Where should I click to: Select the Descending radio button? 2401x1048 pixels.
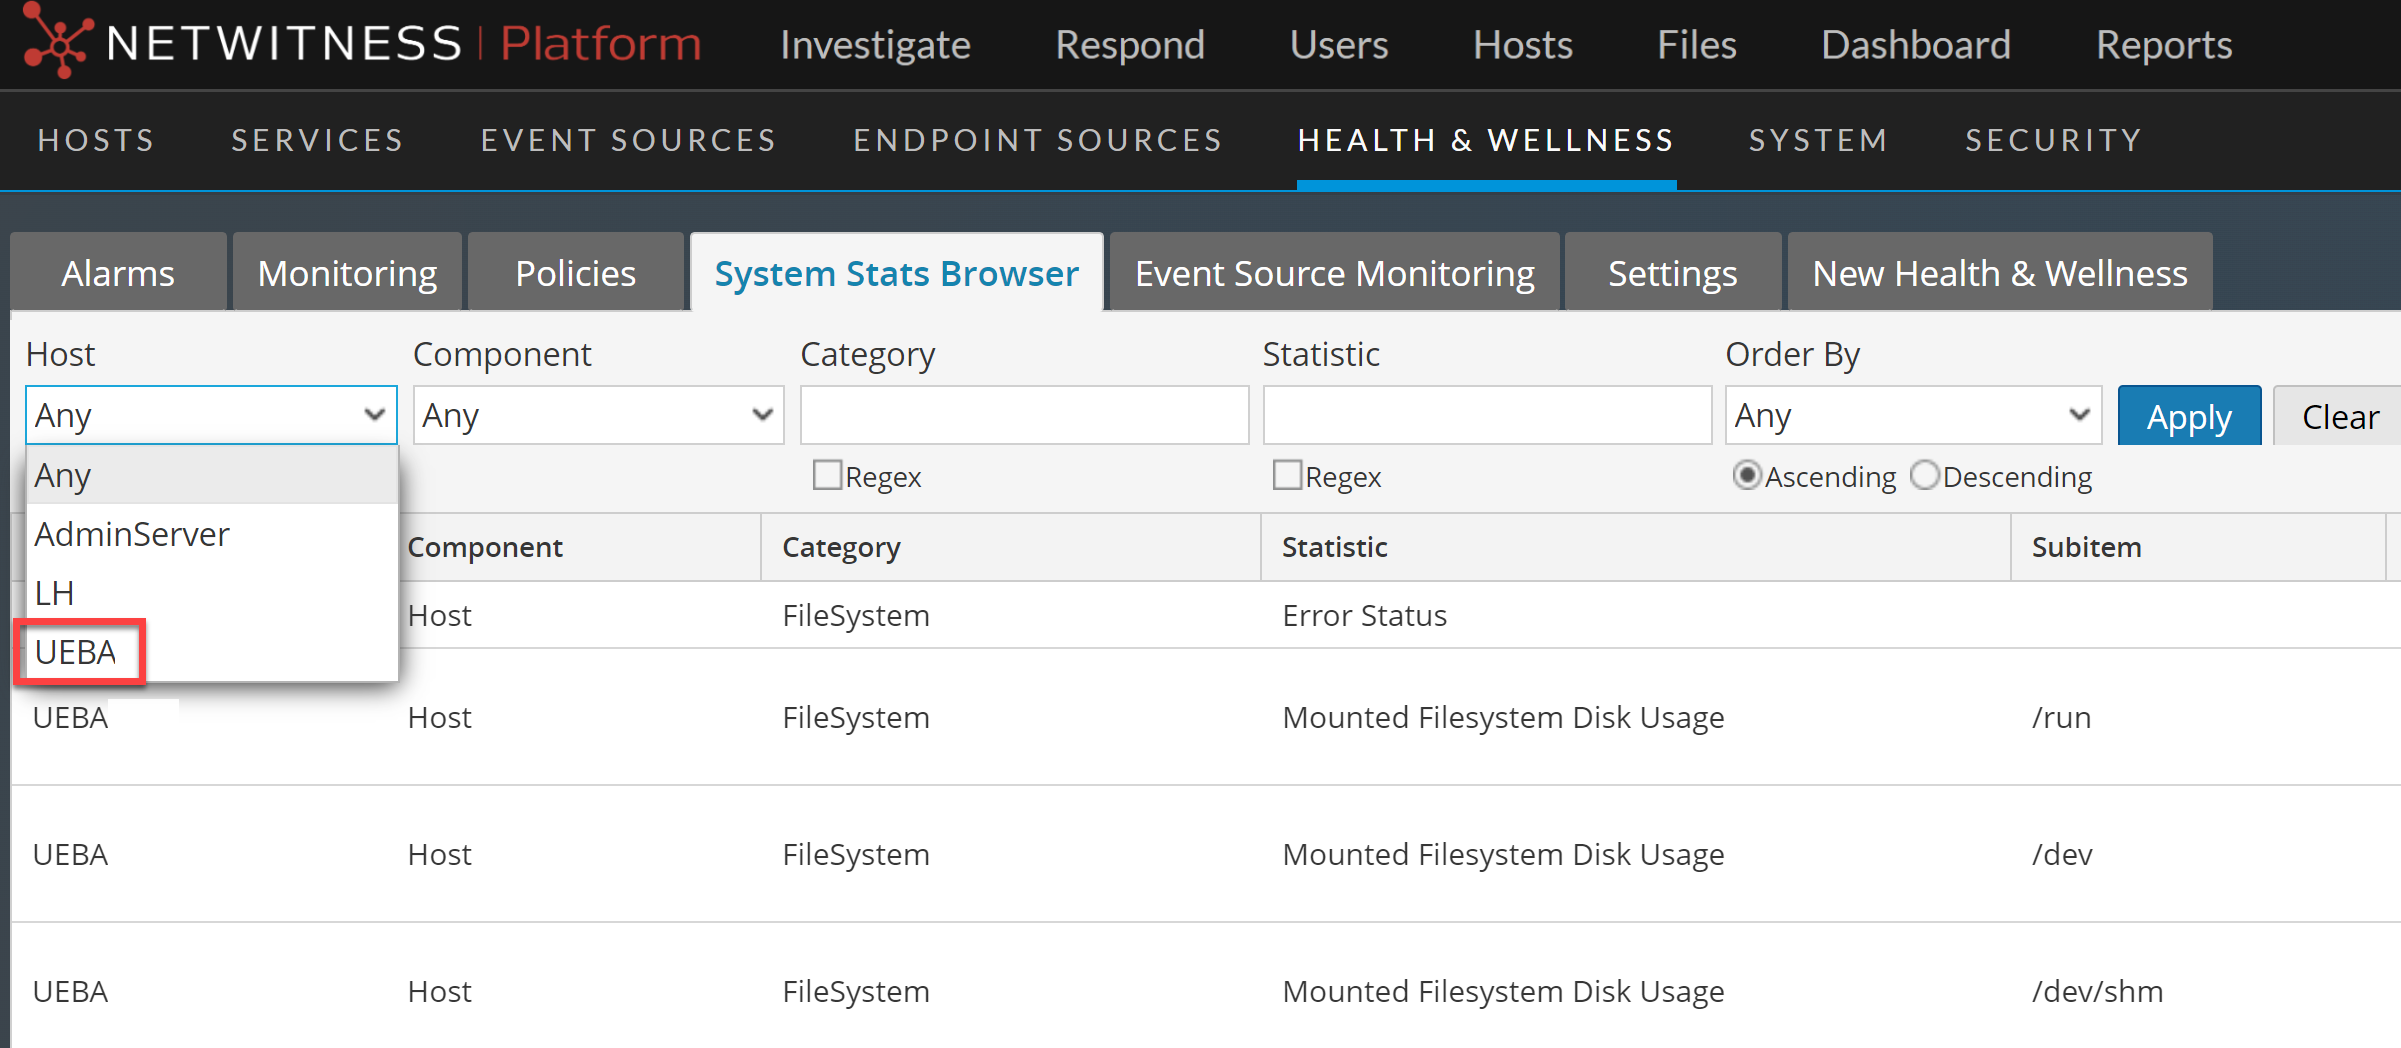[1924, 475]
